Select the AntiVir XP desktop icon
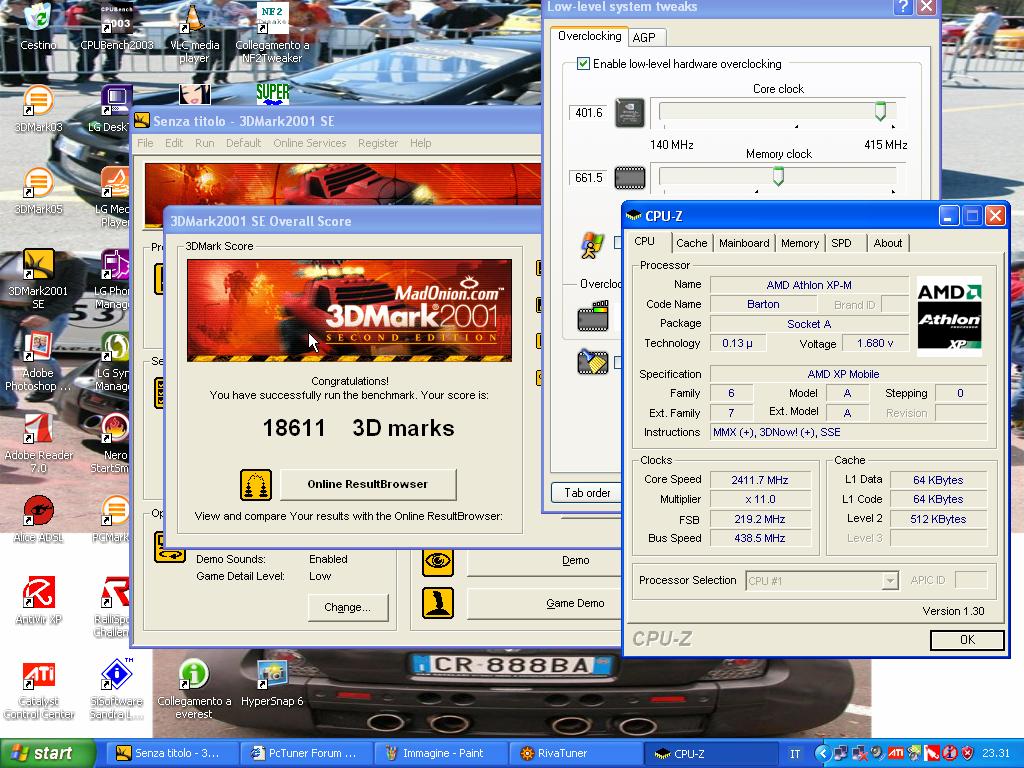This screenshot has width=1024, height=768. pyautogui.click(x=38, y=601)
